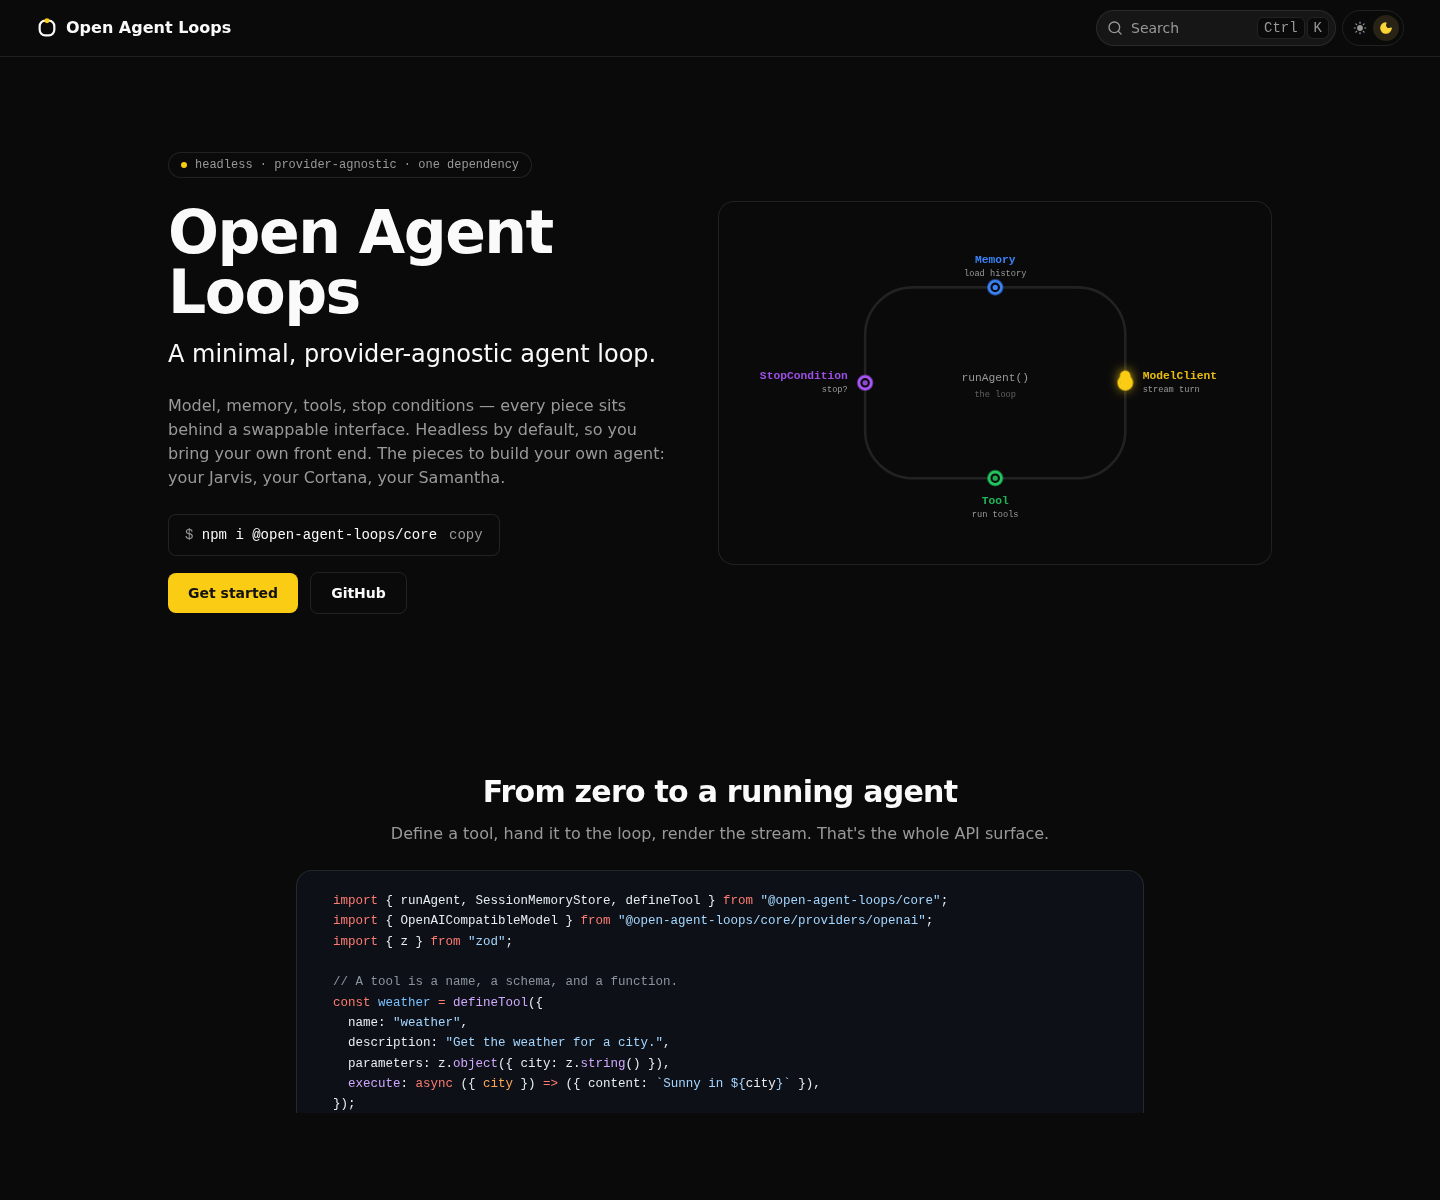Click the "@open-agent-loops/core" import string
Viewport: 1440px width, 1200px height.
(850, 901)
